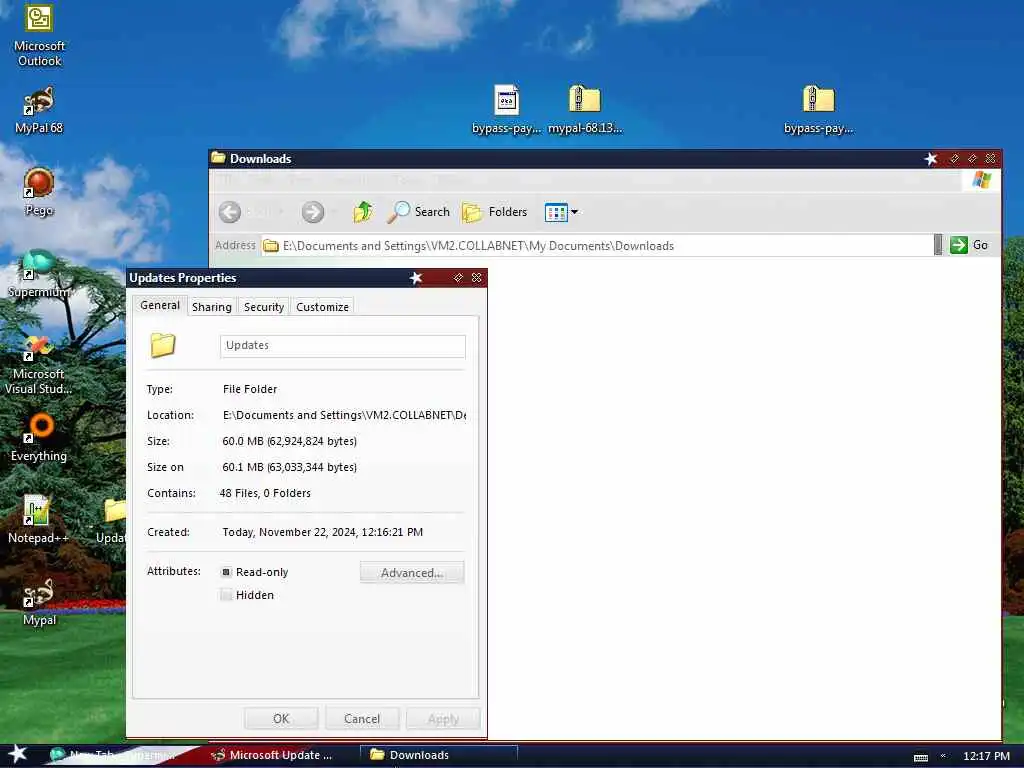Select the Supermium desktop shortcut
Viewport: 1024px width, 768px height.
click(x=39, y=274)
